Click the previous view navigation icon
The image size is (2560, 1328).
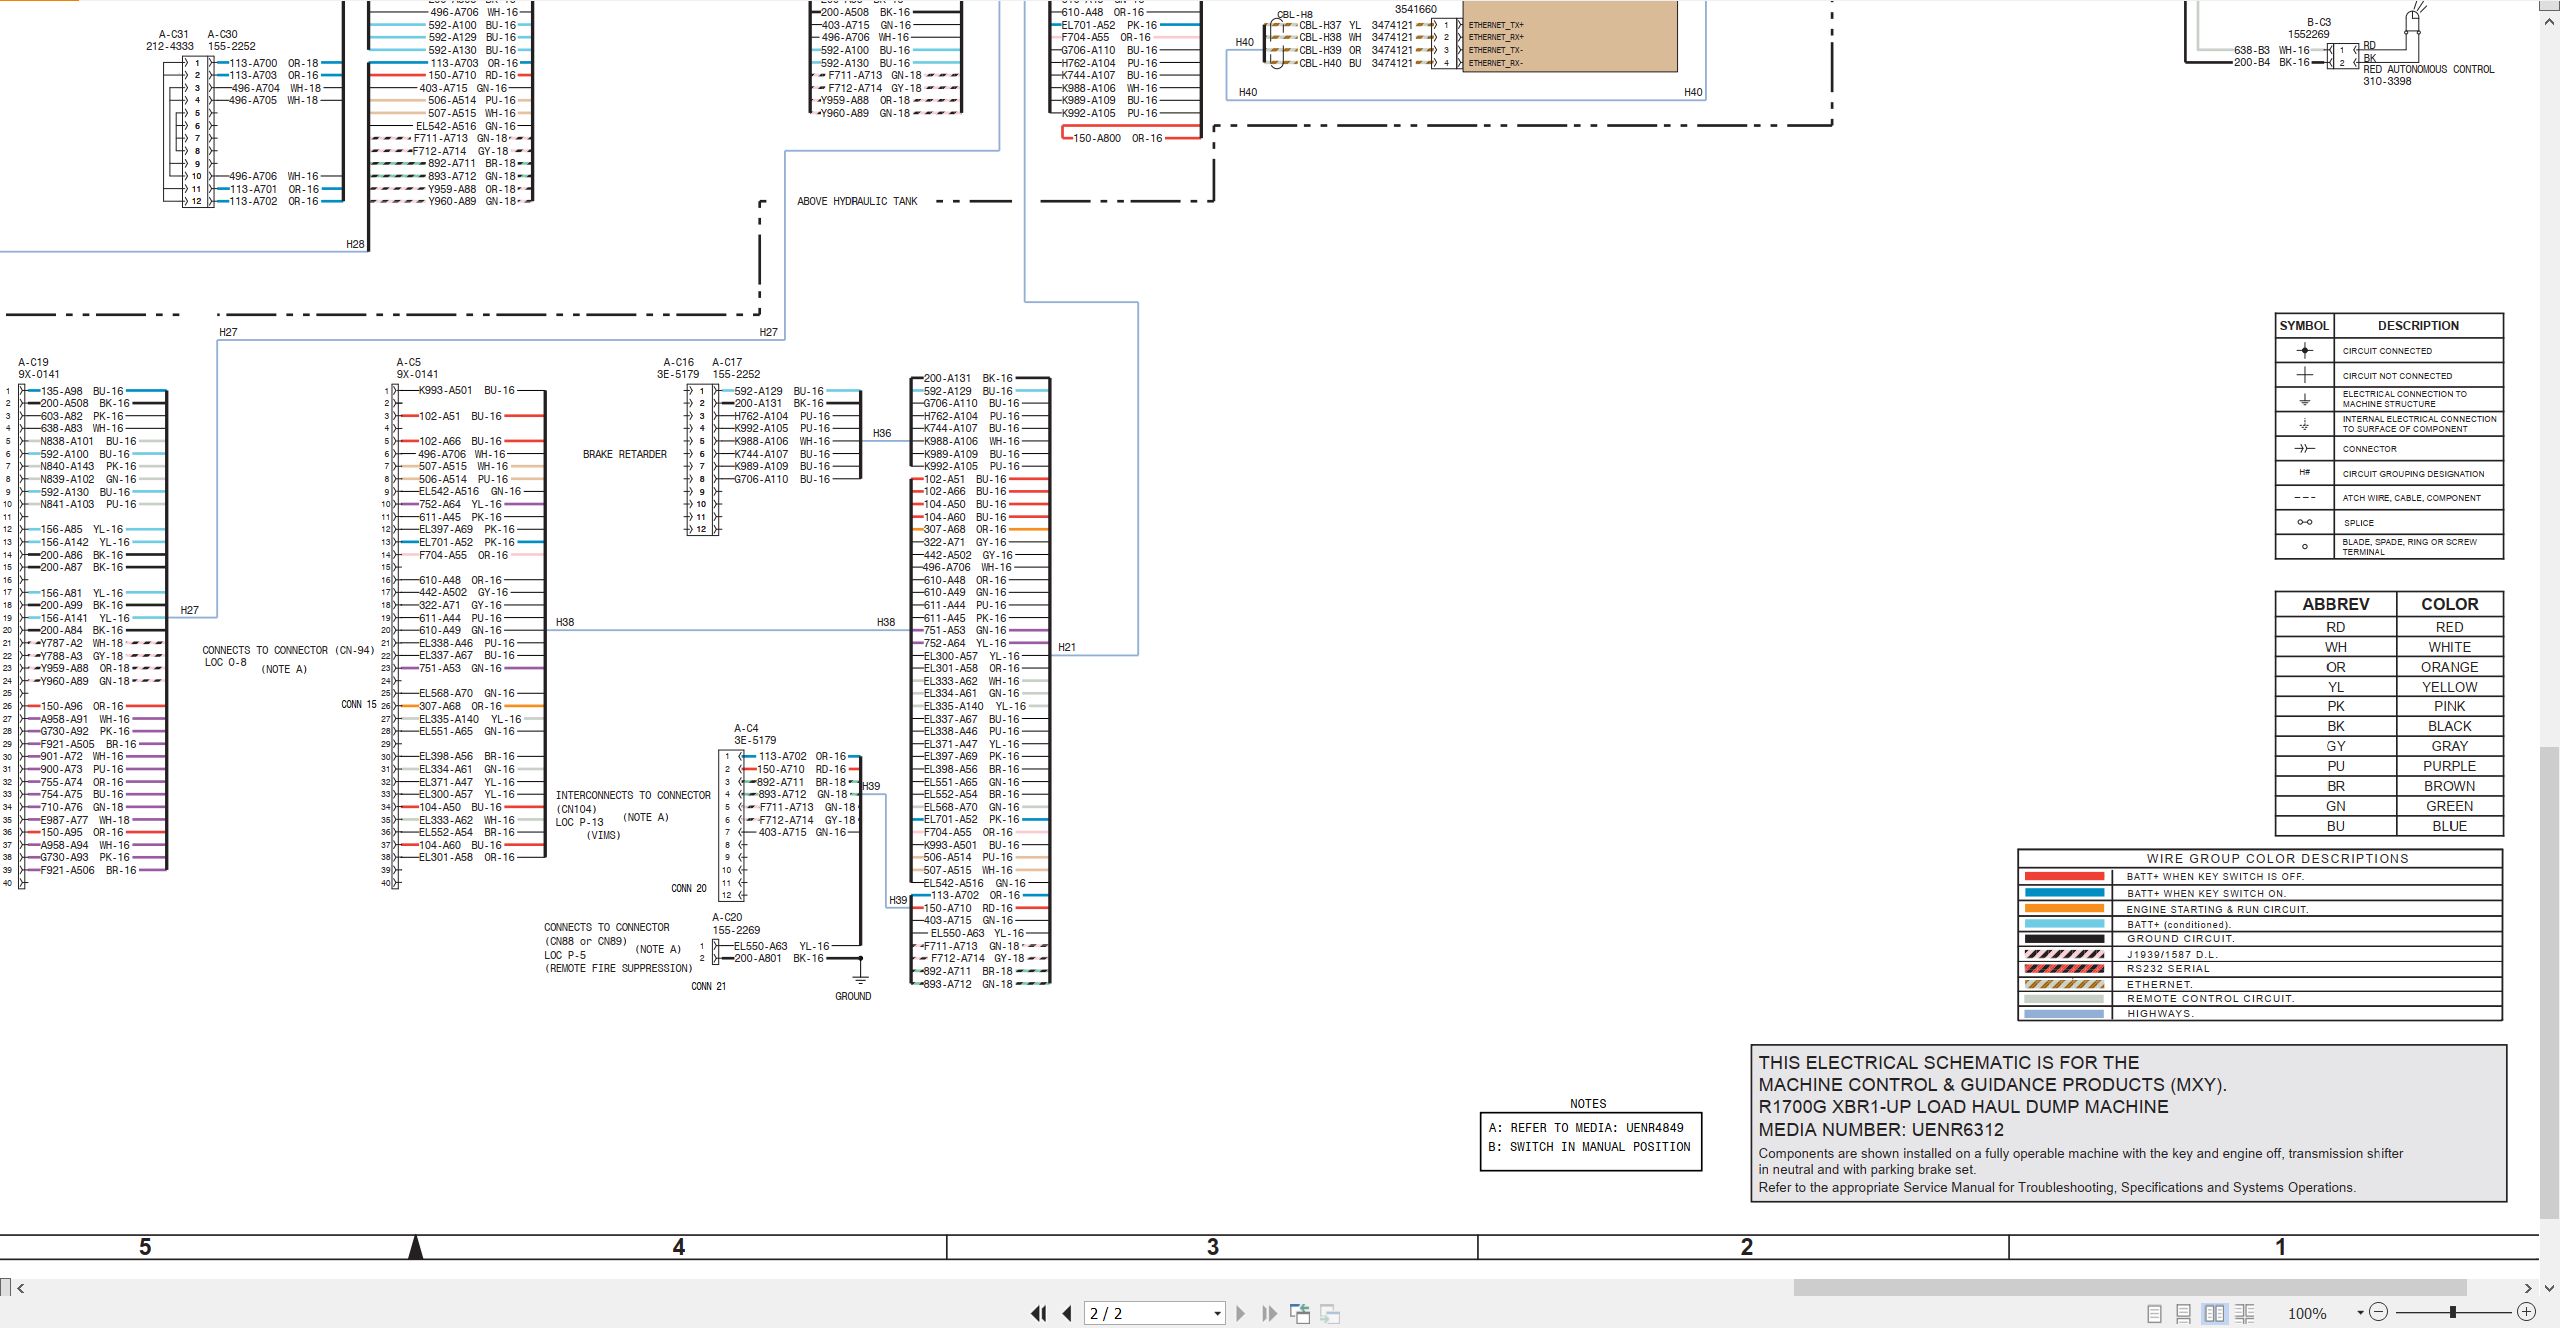click(1299, 1313)
